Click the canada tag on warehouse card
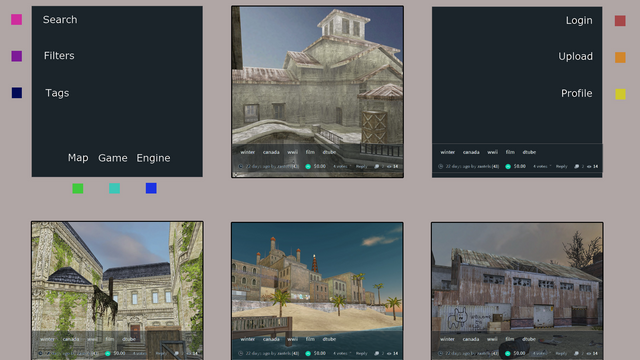Viewport: 640px width, 360px height. (x=471, y=339)
